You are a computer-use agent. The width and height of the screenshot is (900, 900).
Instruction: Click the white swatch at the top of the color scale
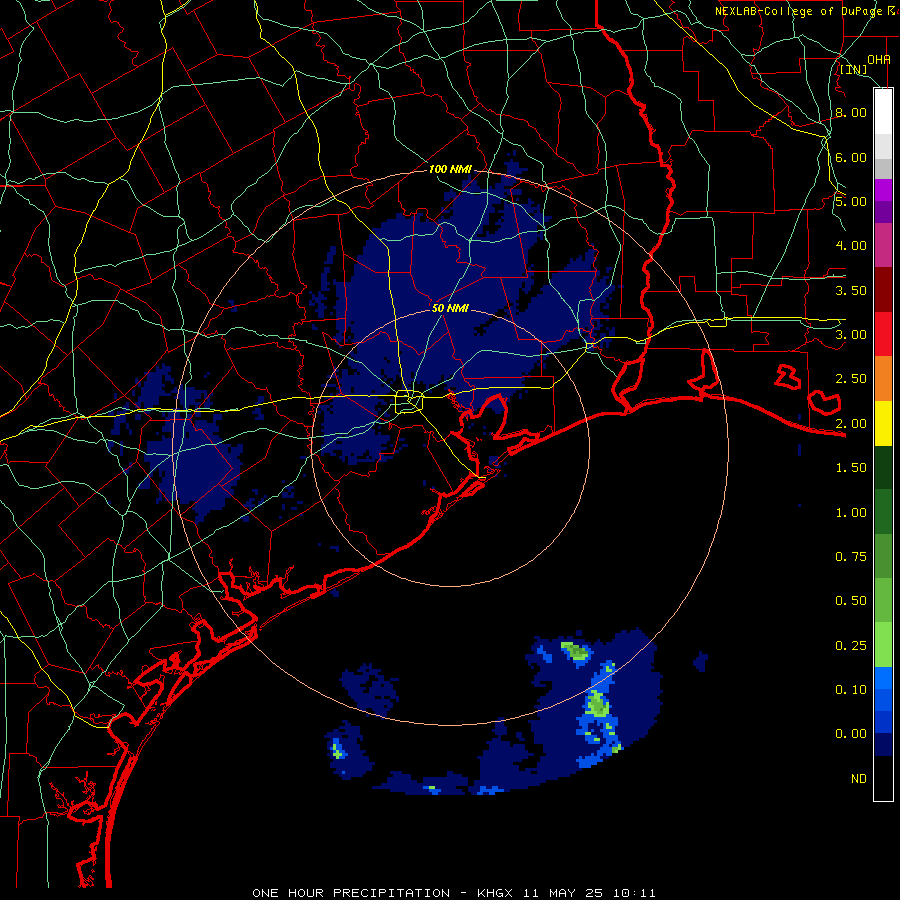(883, 111)
